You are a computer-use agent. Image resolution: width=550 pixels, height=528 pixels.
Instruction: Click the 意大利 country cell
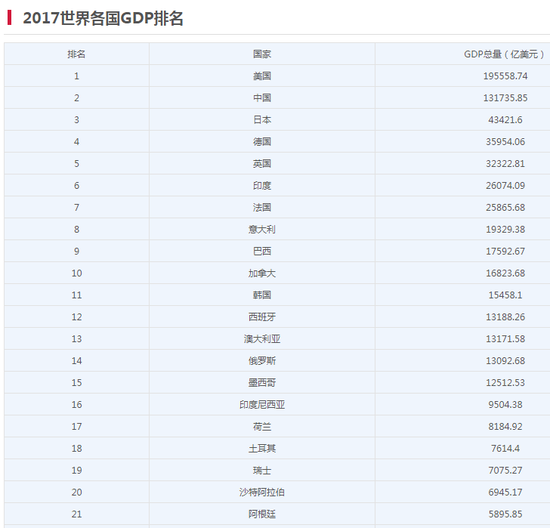coord(262,229)
